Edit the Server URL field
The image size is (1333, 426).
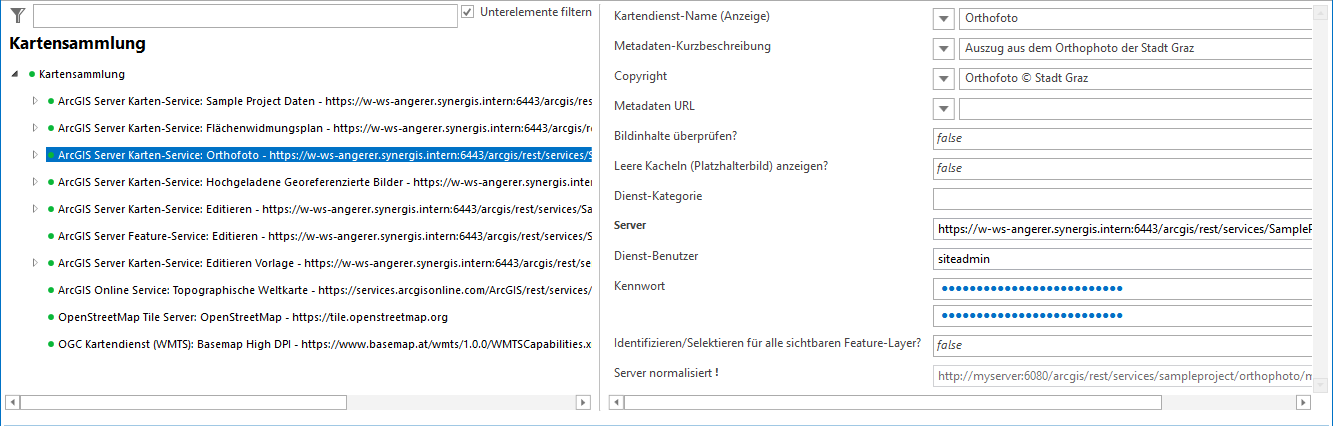click(1122, 229)
